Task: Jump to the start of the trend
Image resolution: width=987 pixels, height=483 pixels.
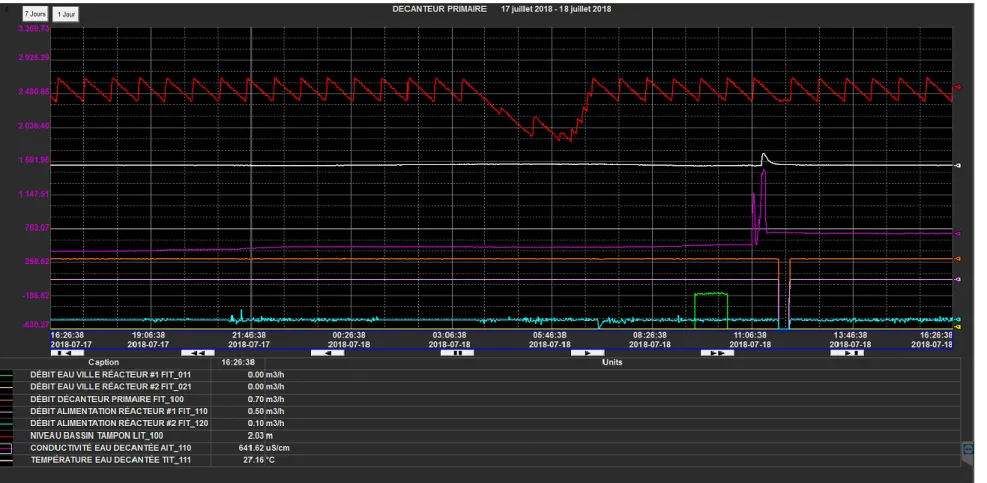Action: 66,353
